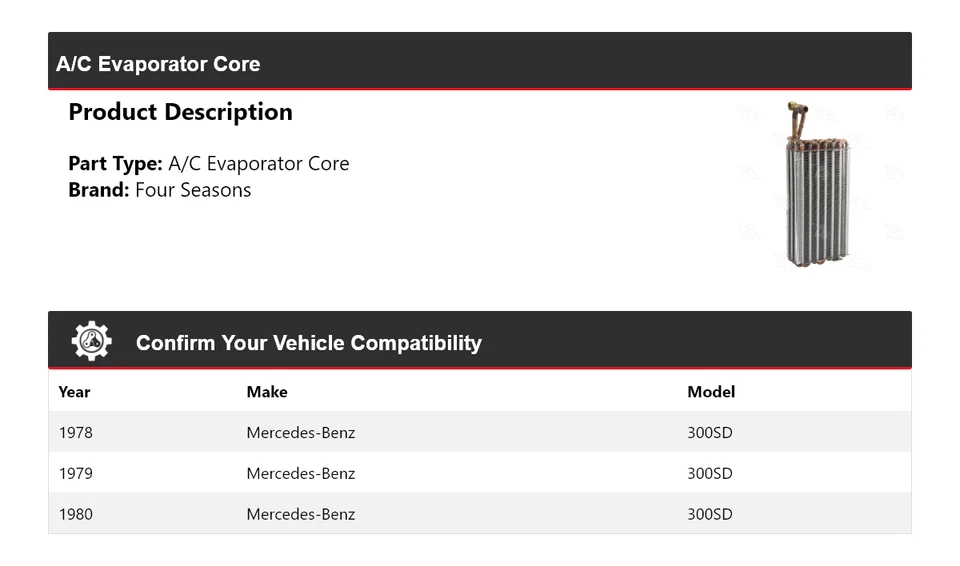Select Mercedes-Benz in the 1980 row
Screen dimensions: 960x566
300,515
